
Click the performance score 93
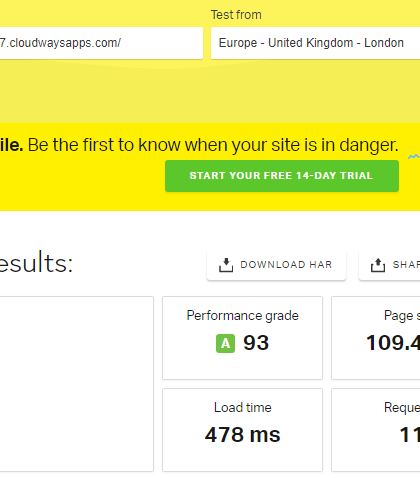coord(256,343)
